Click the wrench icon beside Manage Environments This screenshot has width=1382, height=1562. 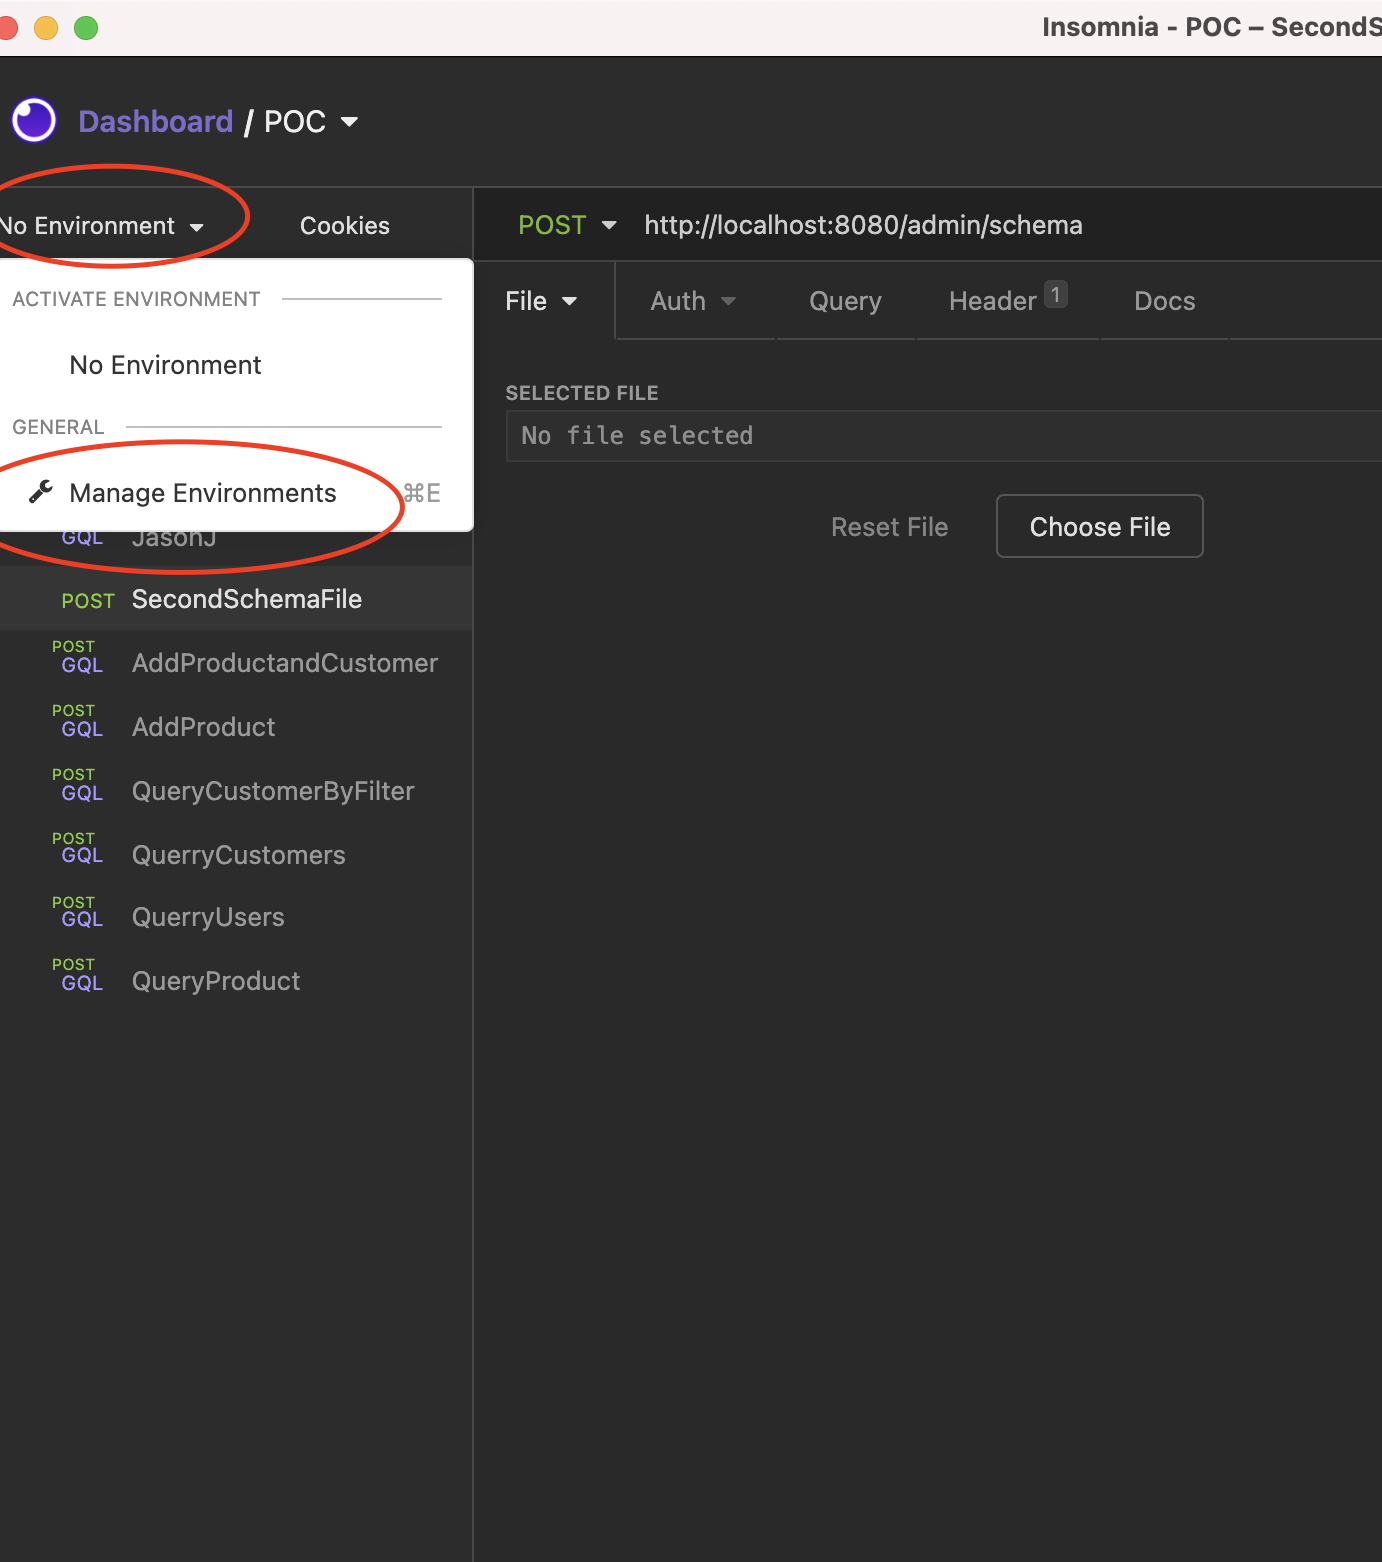39,492
